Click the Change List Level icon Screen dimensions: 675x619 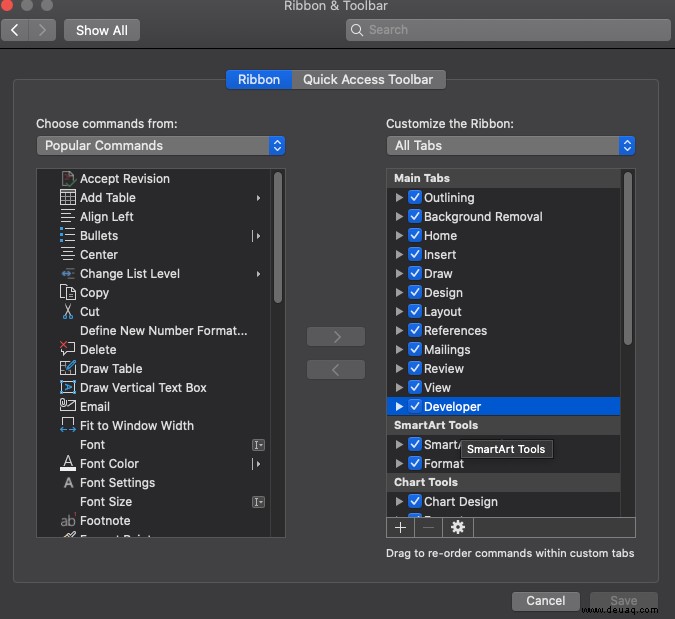(68, 273)
